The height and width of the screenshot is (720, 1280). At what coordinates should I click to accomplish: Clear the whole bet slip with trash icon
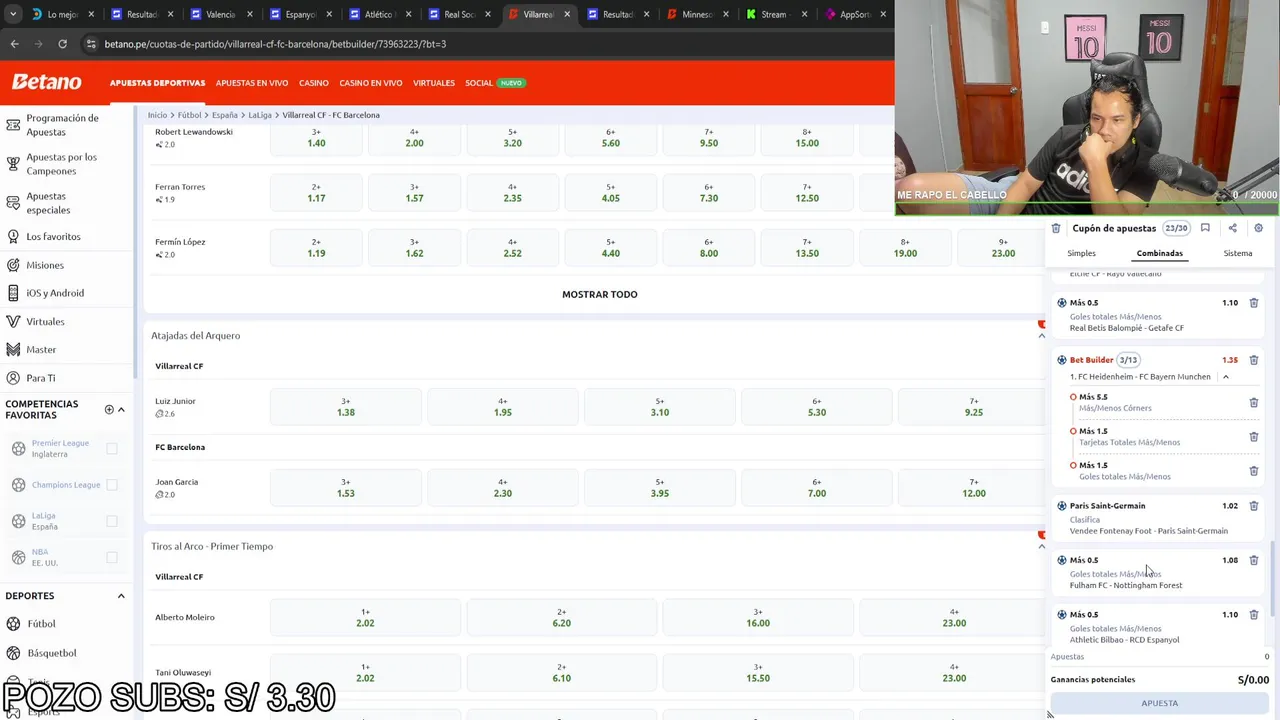coord(1056,228)
